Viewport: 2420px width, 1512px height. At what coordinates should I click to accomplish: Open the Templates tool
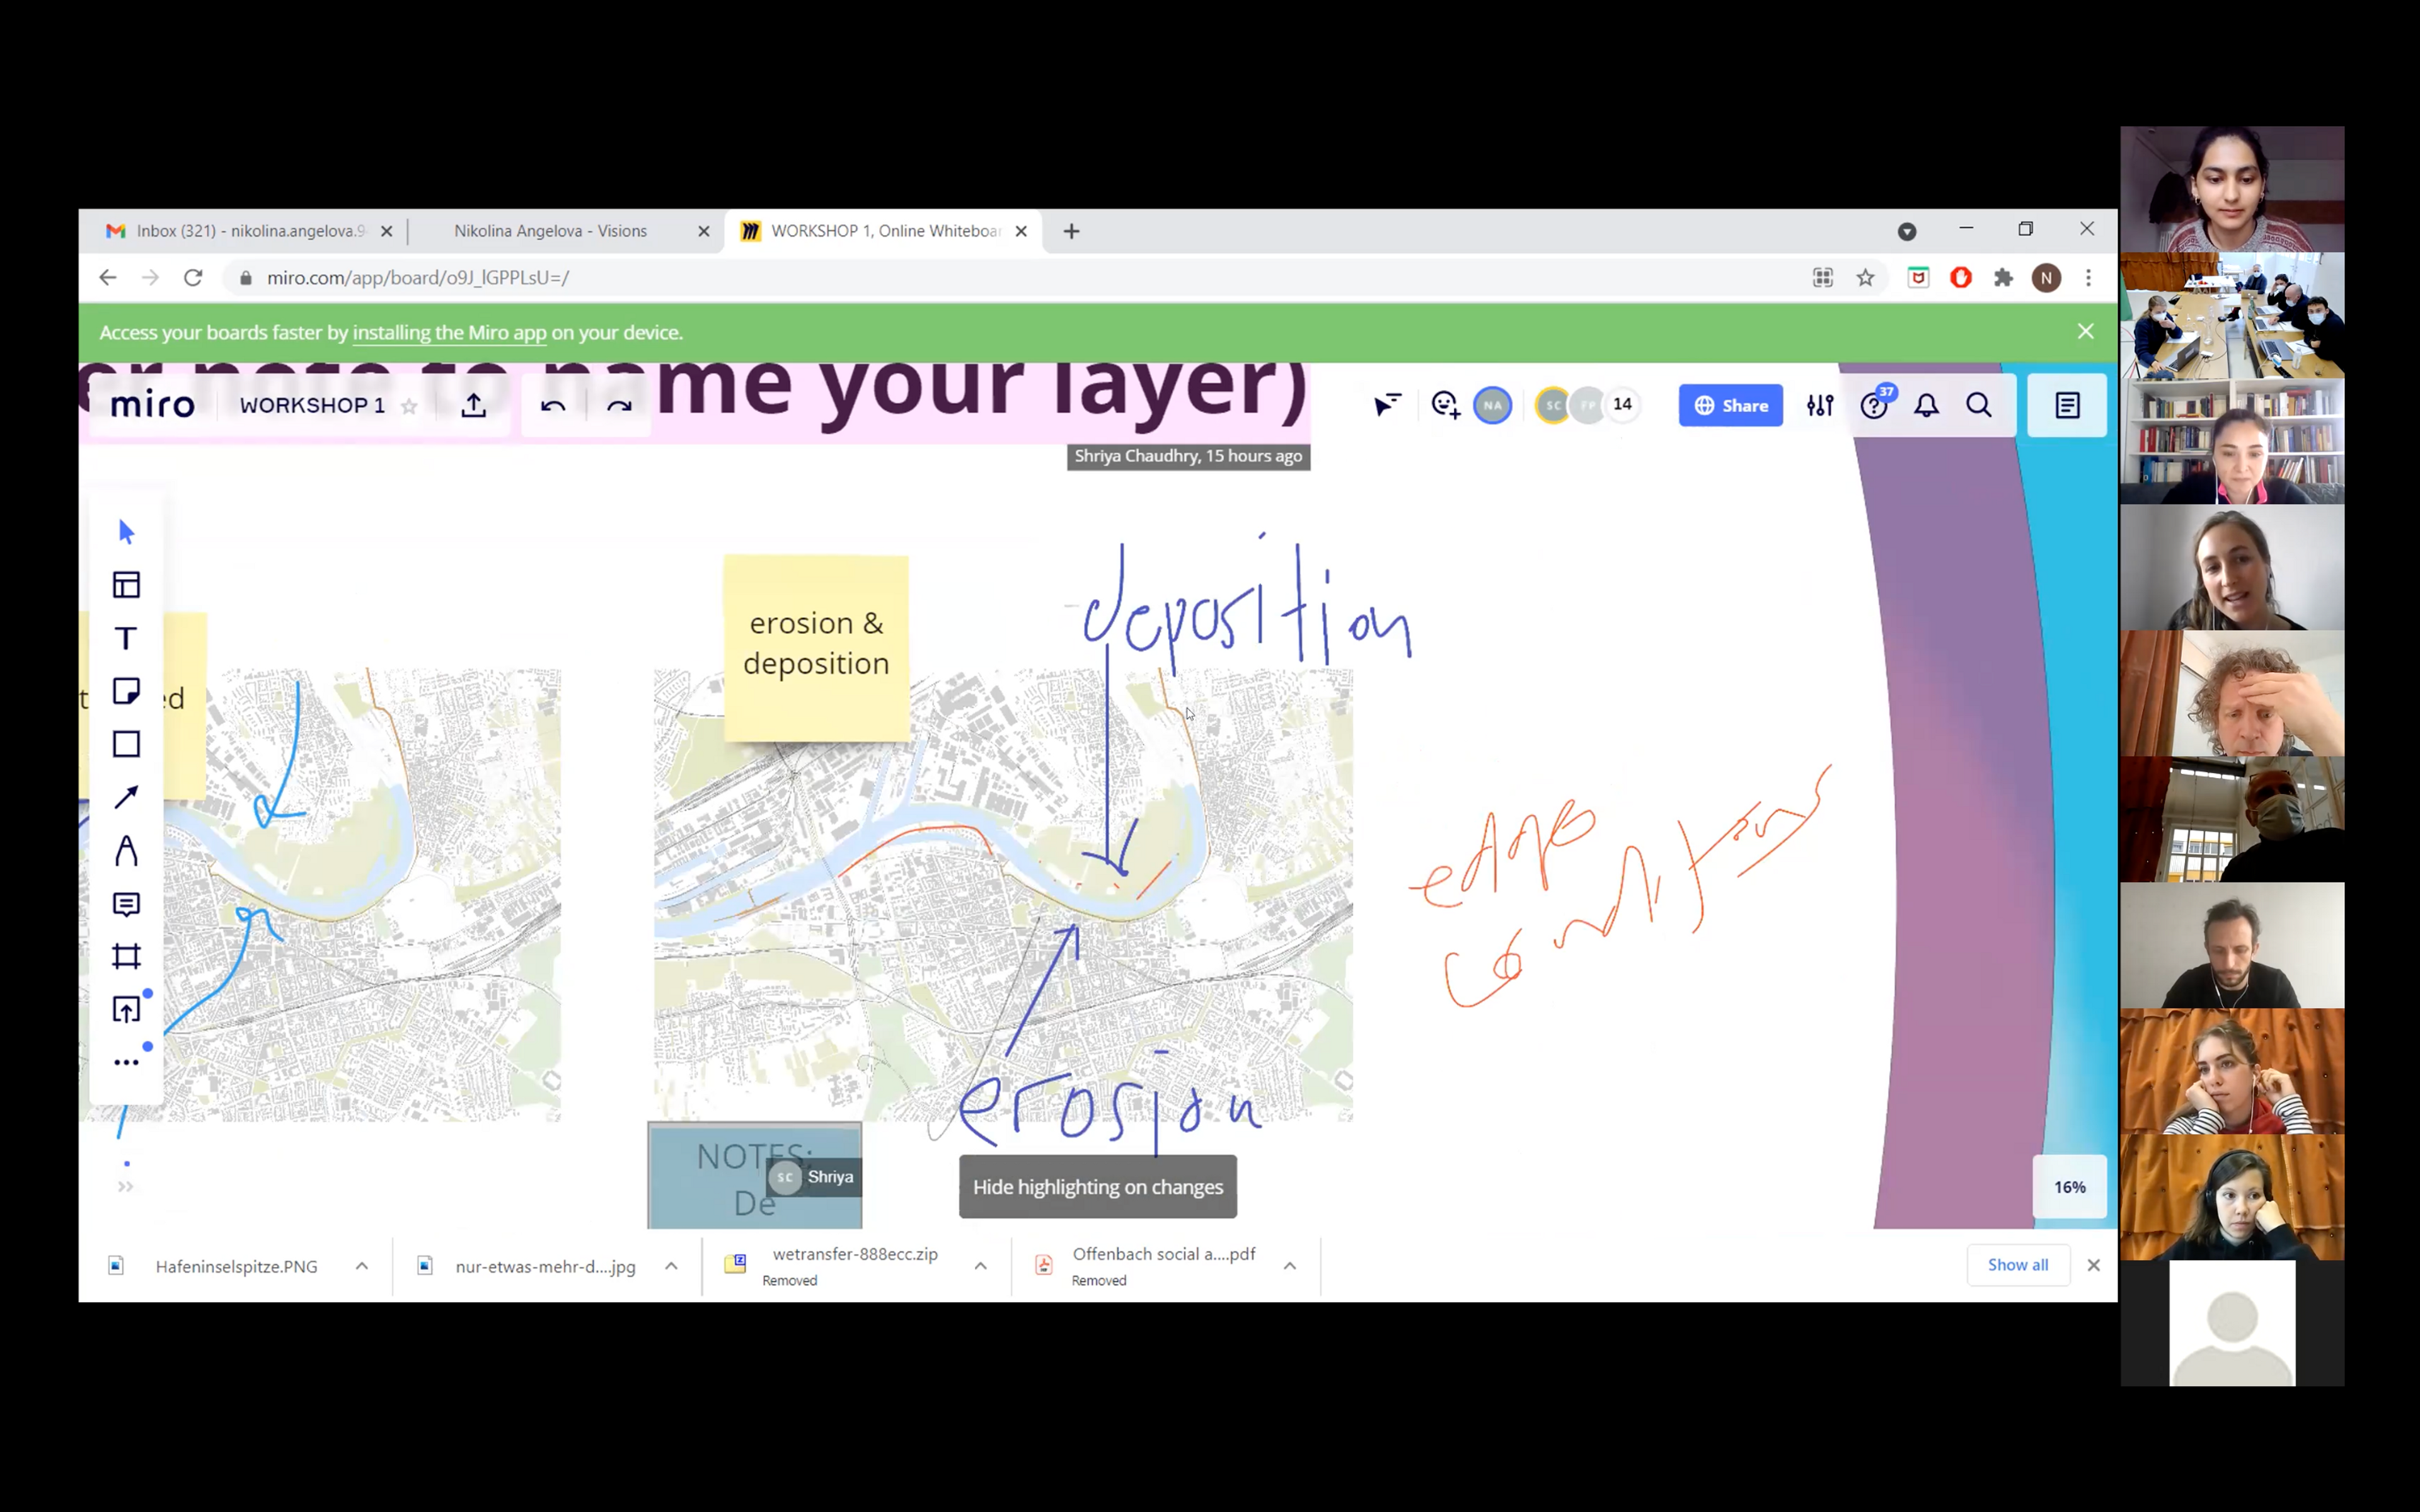[x=126, y=585]
